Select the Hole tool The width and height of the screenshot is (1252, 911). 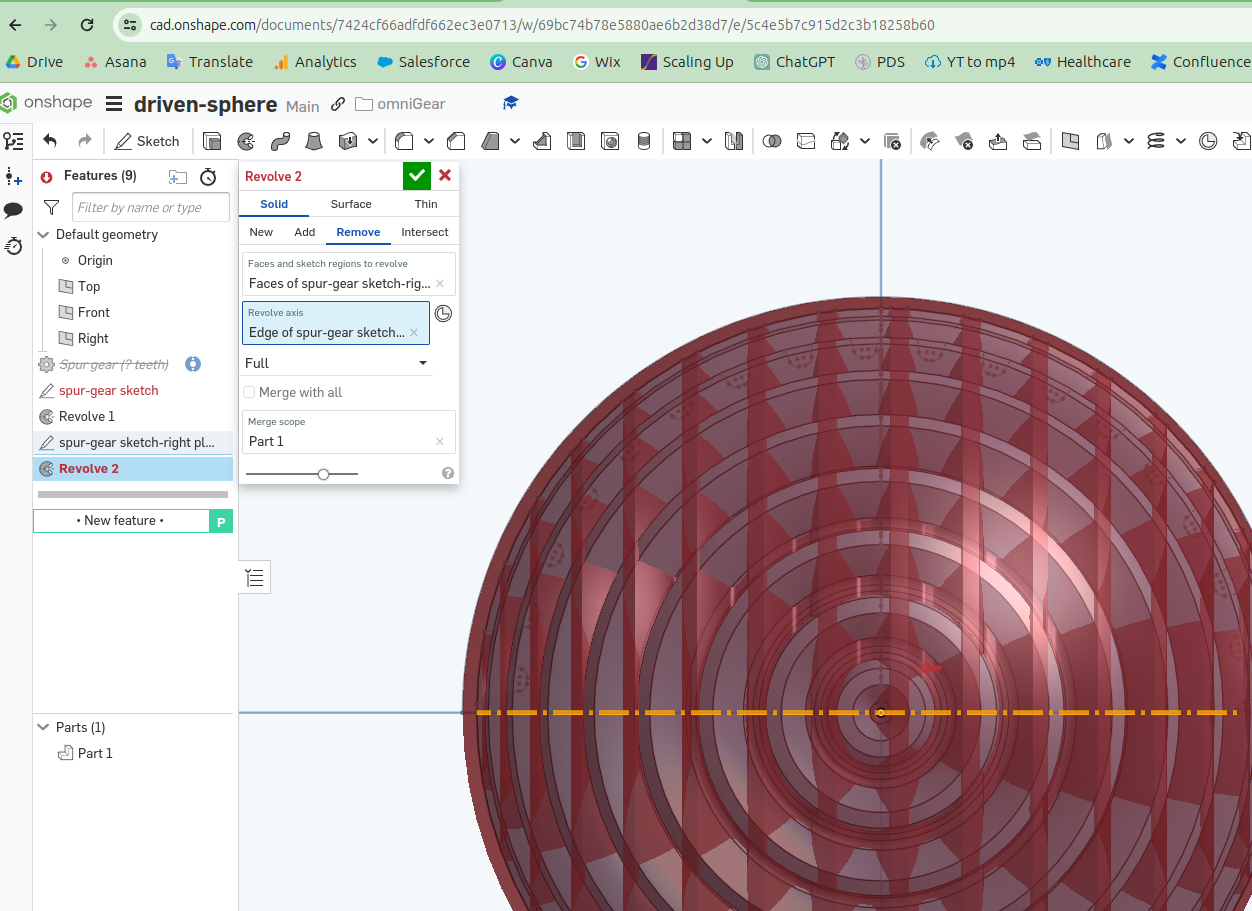pos(610,141)
